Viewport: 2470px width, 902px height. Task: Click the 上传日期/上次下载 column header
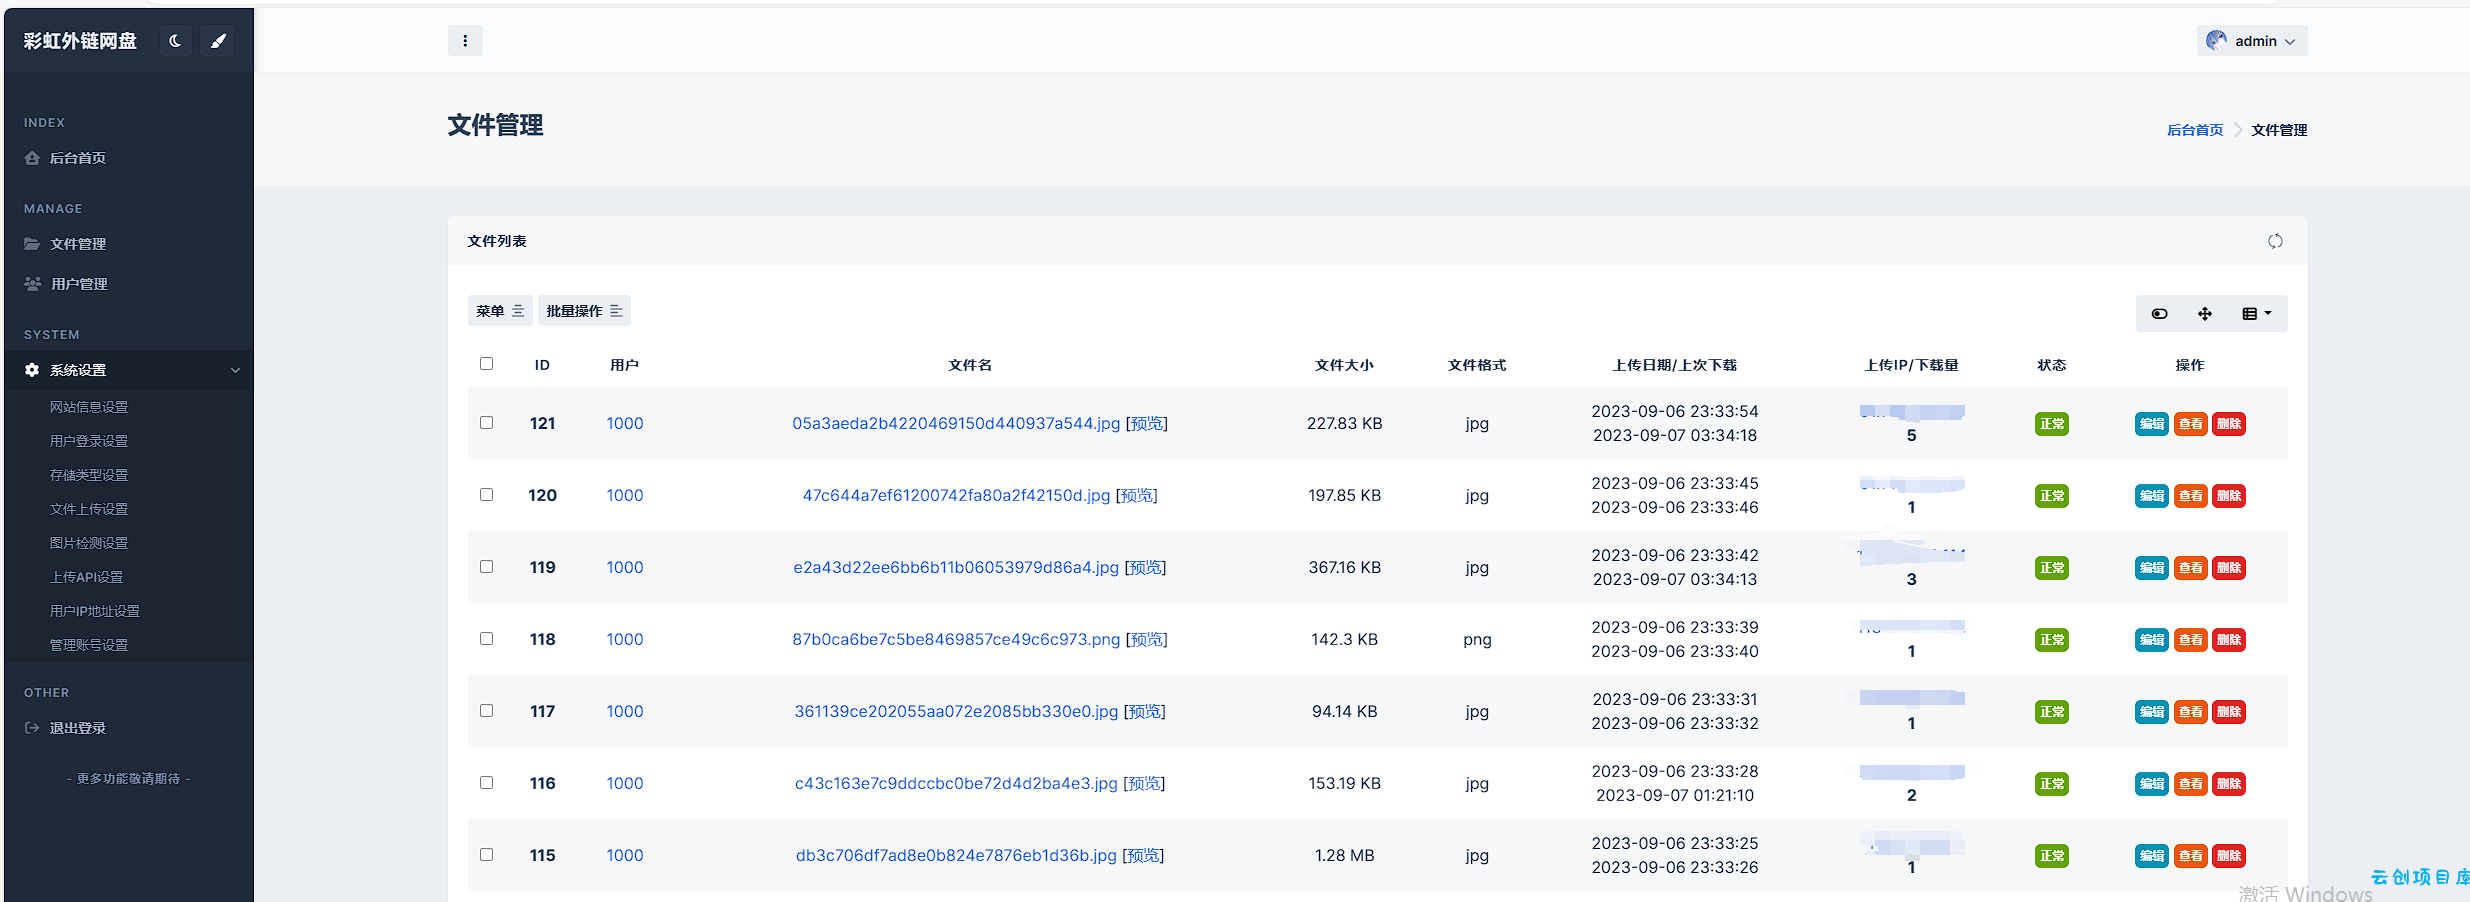click(1675, 365)
